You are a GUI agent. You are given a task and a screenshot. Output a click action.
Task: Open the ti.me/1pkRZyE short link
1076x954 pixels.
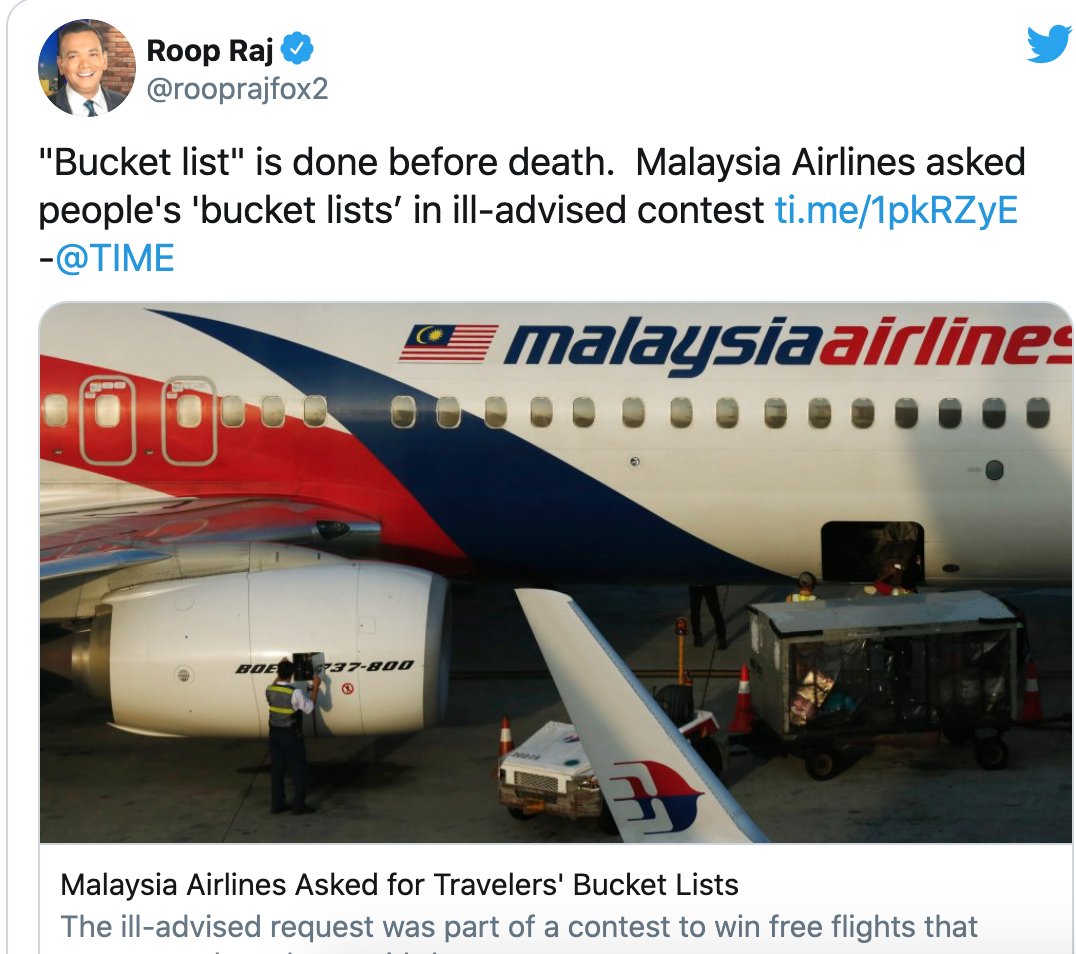click(896, 210)
